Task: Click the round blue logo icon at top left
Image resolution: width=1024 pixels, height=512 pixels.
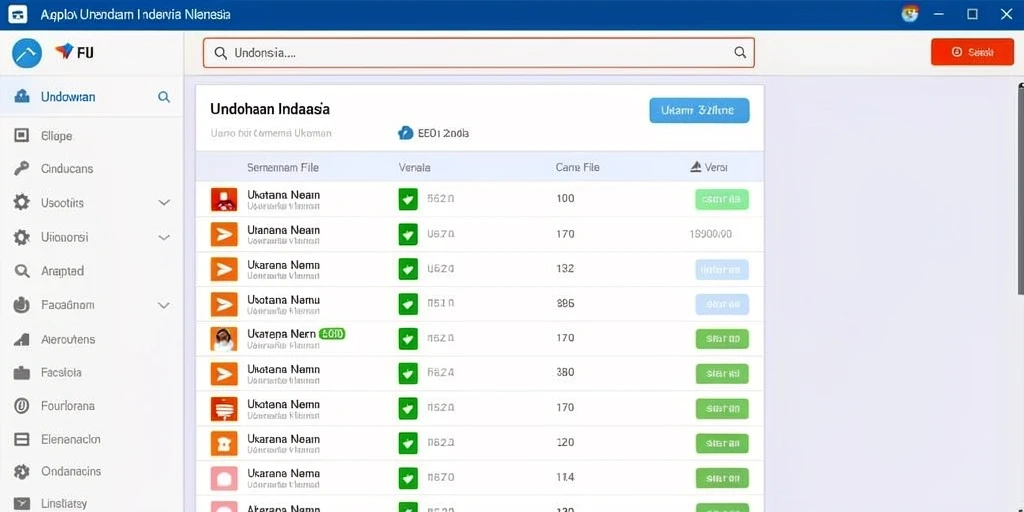Action: click(27, 54)
